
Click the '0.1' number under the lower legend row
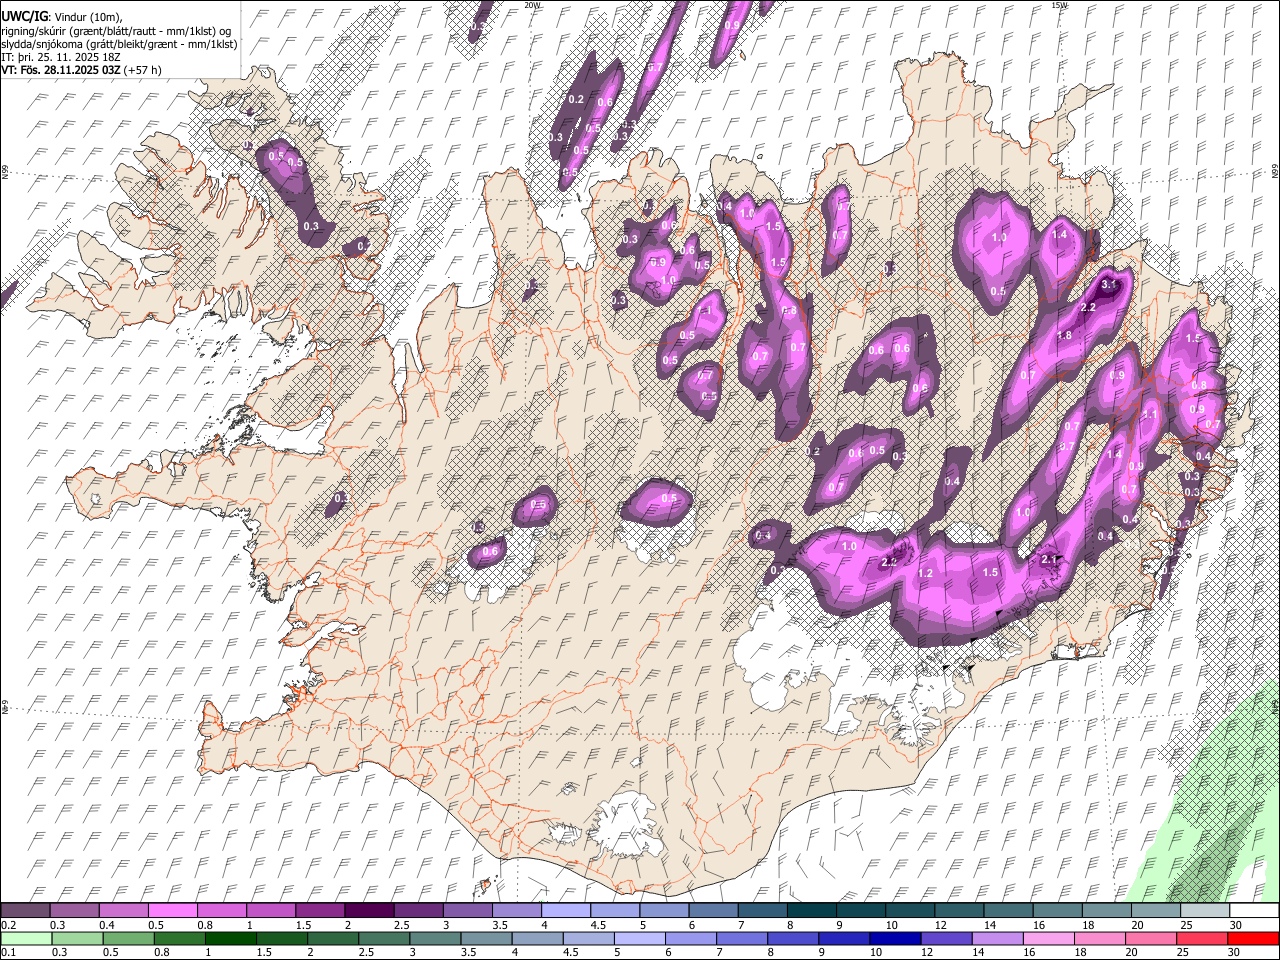8,952
